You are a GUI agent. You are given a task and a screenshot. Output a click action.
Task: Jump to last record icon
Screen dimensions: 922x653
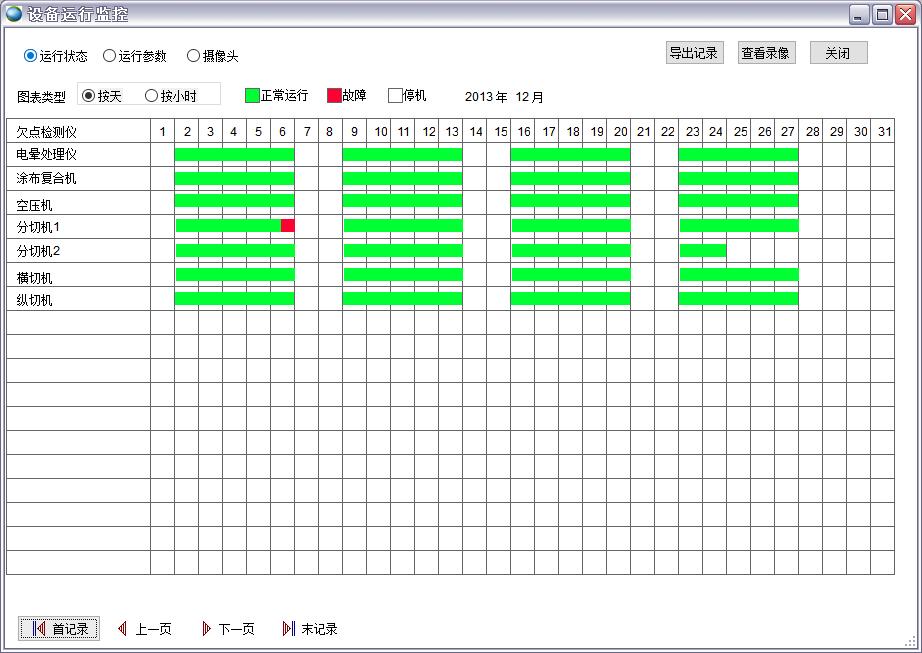[x=288, y=628]
